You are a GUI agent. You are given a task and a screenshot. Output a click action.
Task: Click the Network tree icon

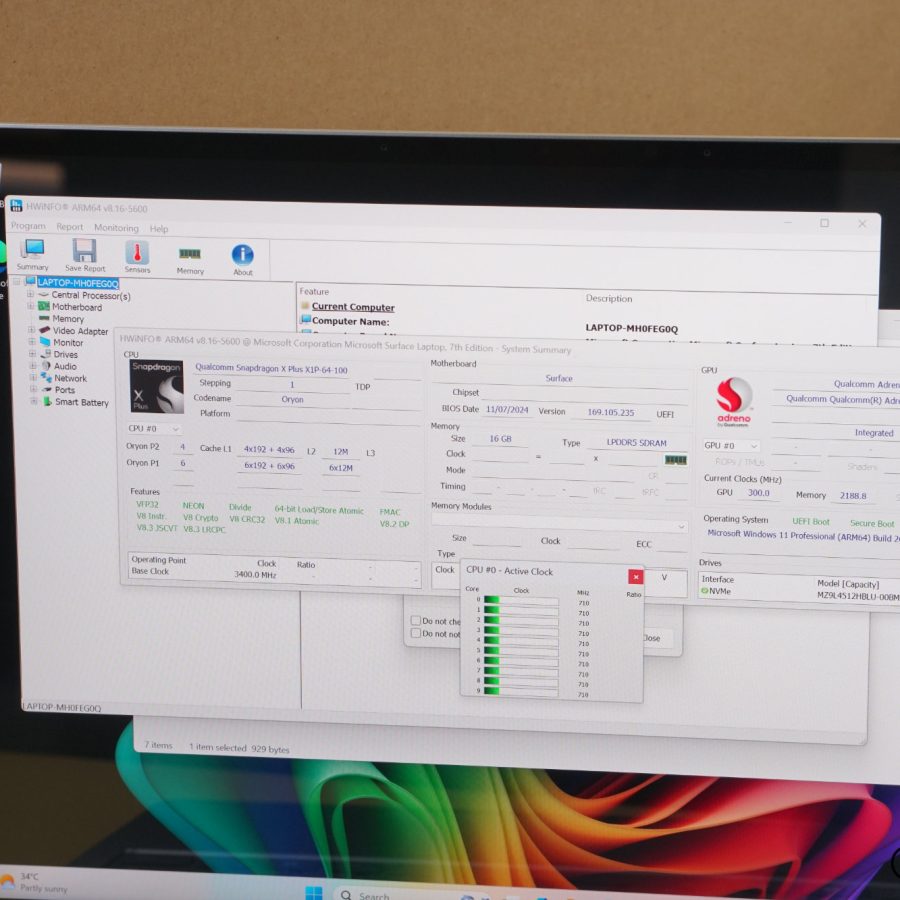pyautogui.click(x=46, y=378)
